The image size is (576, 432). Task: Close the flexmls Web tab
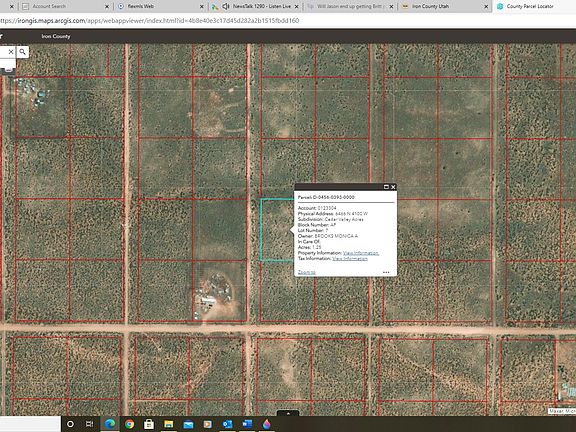coord(202,7)
